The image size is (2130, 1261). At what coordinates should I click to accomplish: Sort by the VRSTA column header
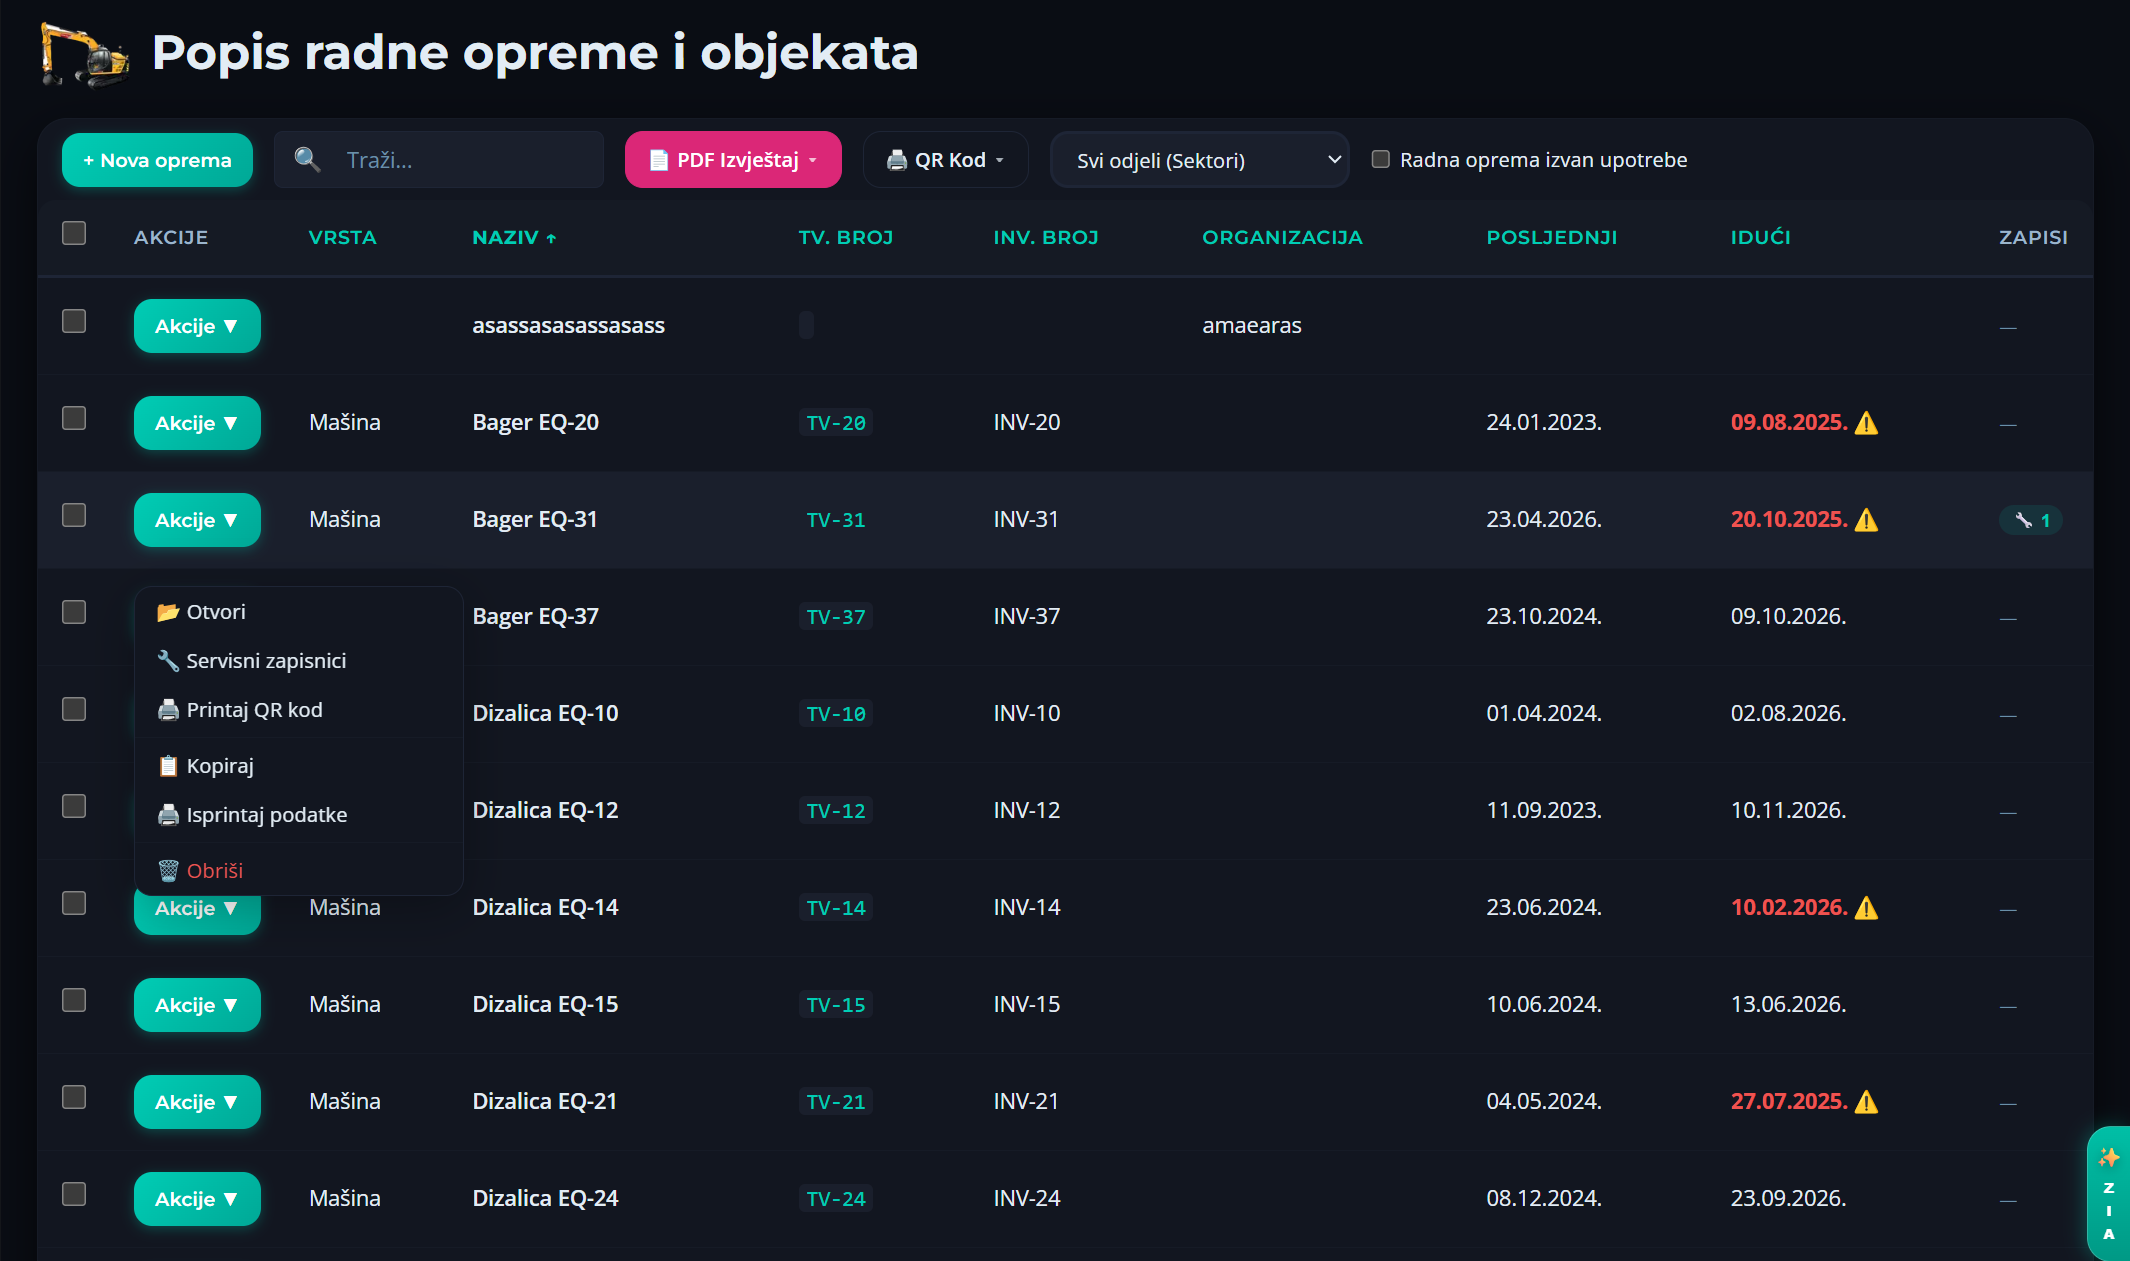click(342, 238)
